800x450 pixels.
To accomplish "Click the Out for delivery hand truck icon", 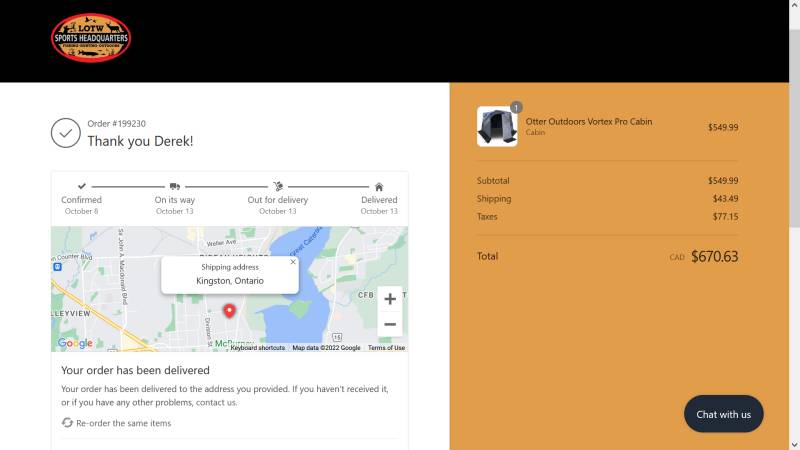I will coord(278,186).
